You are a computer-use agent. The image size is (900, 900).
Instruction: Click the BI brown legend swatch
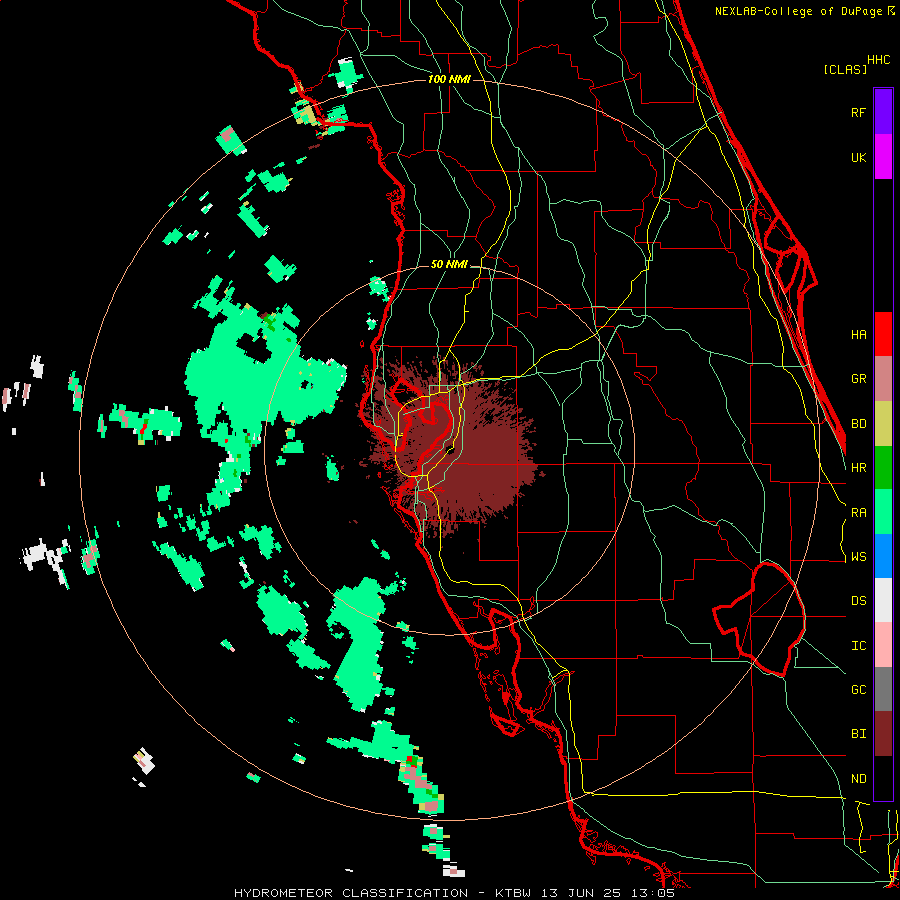point(883,734)
